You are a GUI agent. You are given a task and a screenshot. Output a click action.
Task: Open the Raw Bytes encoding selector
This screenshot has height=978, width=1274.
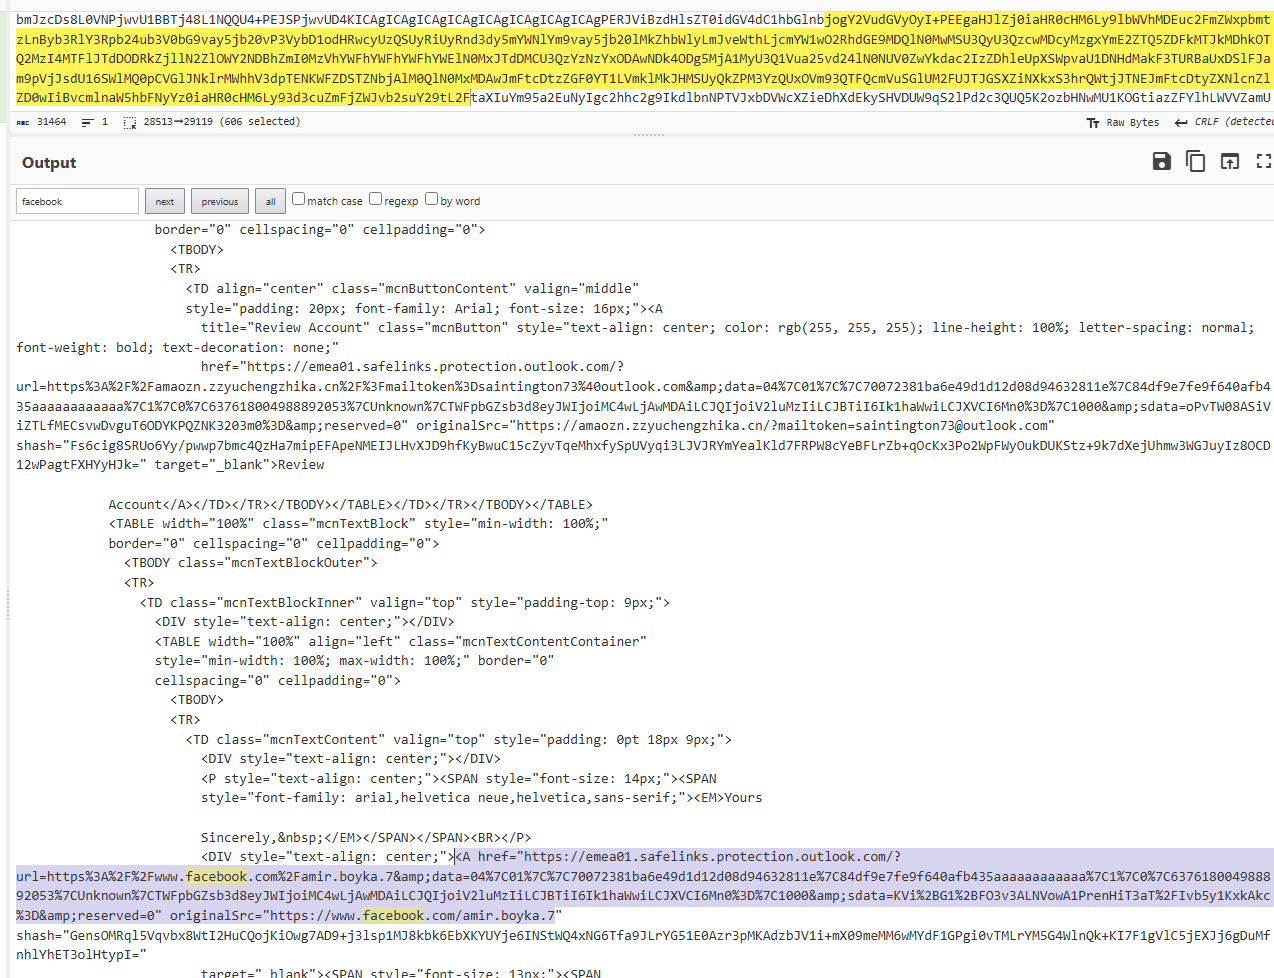tap(1123, 122)
